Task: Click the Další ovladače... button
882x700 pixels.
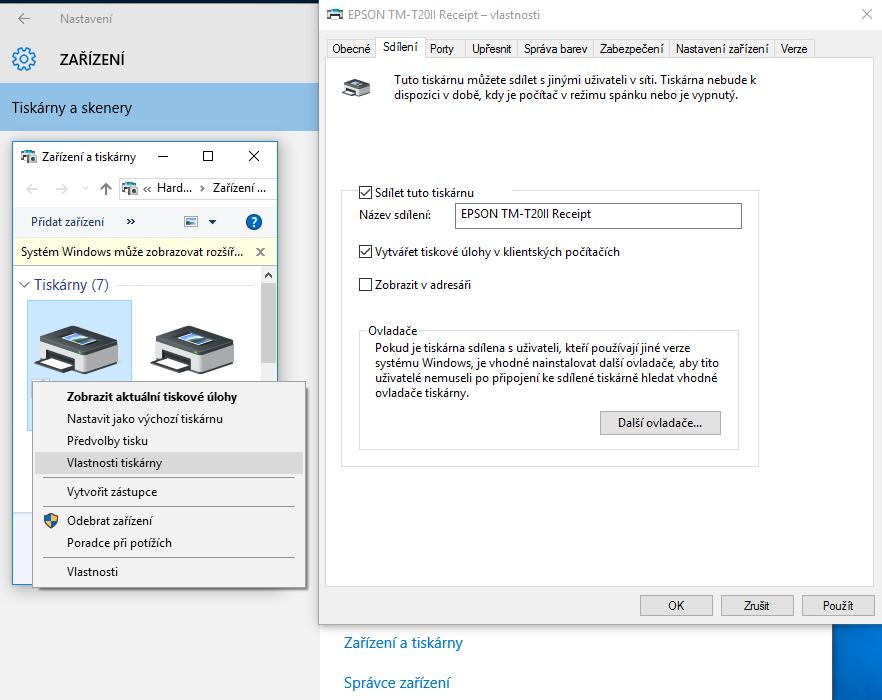Action: [x=660, y=423]
